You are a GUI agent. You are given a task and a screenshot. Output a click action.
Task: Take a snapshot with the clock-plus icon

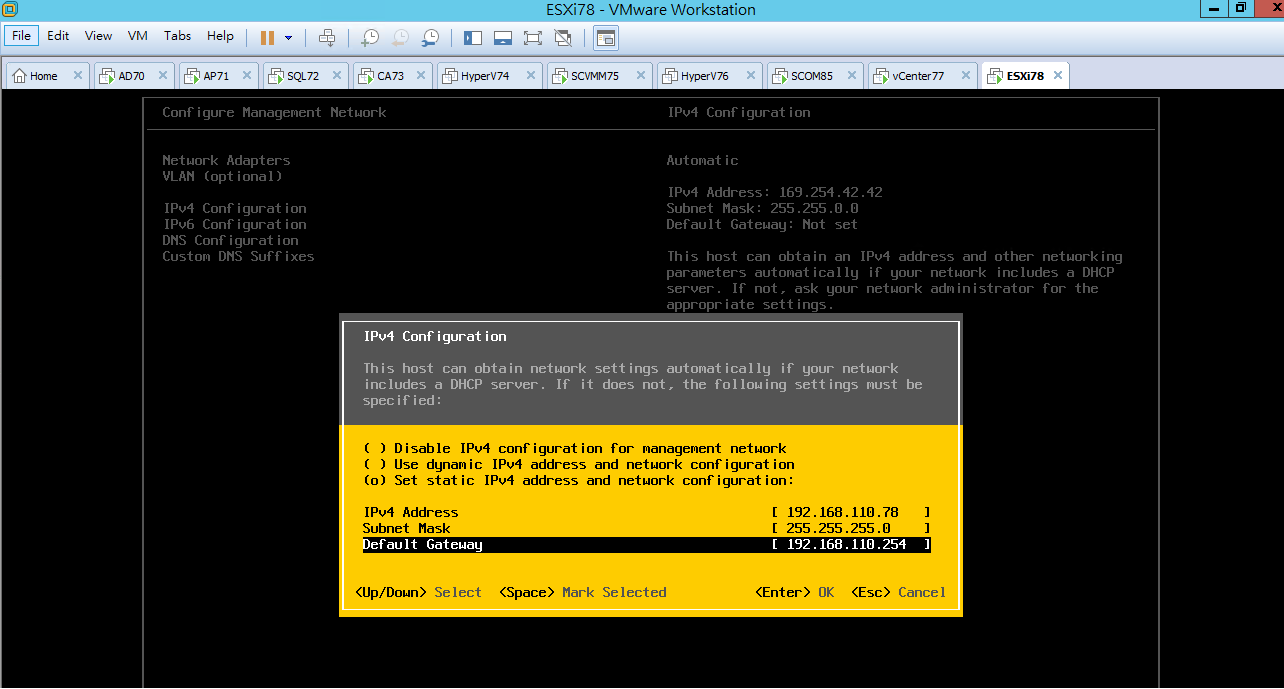coord(370,38)
